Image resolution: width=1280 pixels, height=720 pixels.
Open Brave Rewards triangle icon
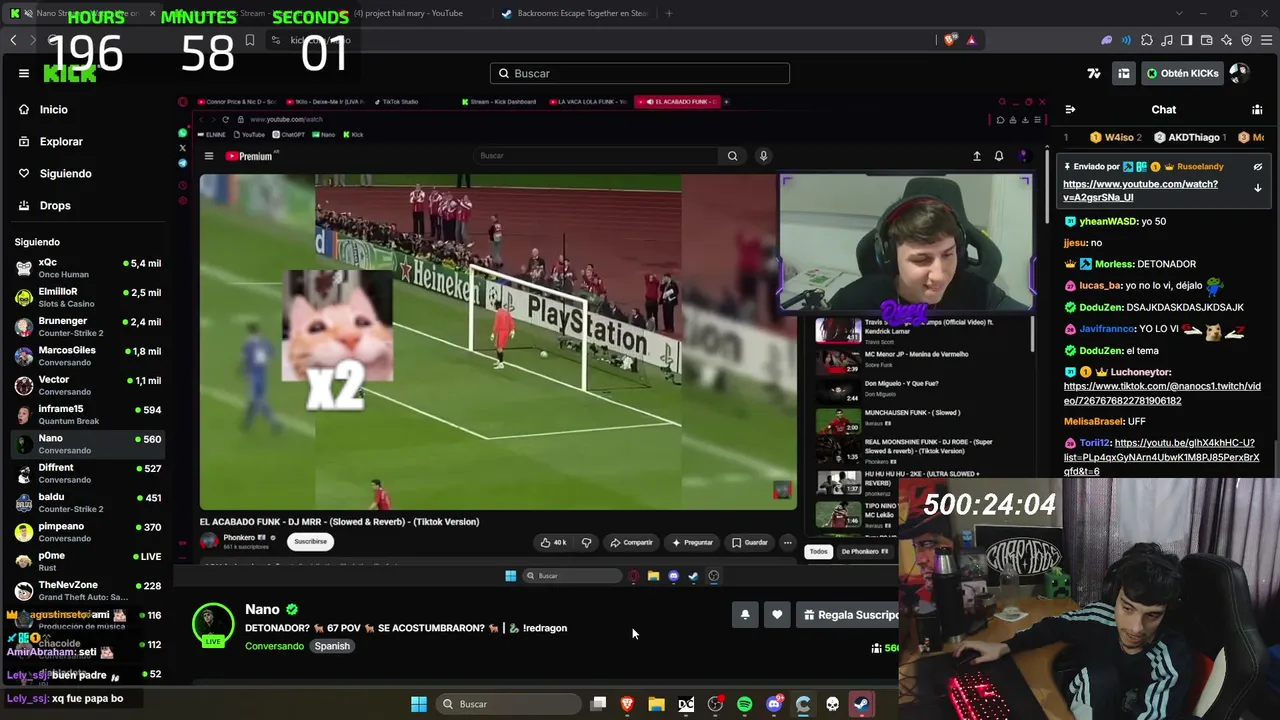tap(971, 40)
